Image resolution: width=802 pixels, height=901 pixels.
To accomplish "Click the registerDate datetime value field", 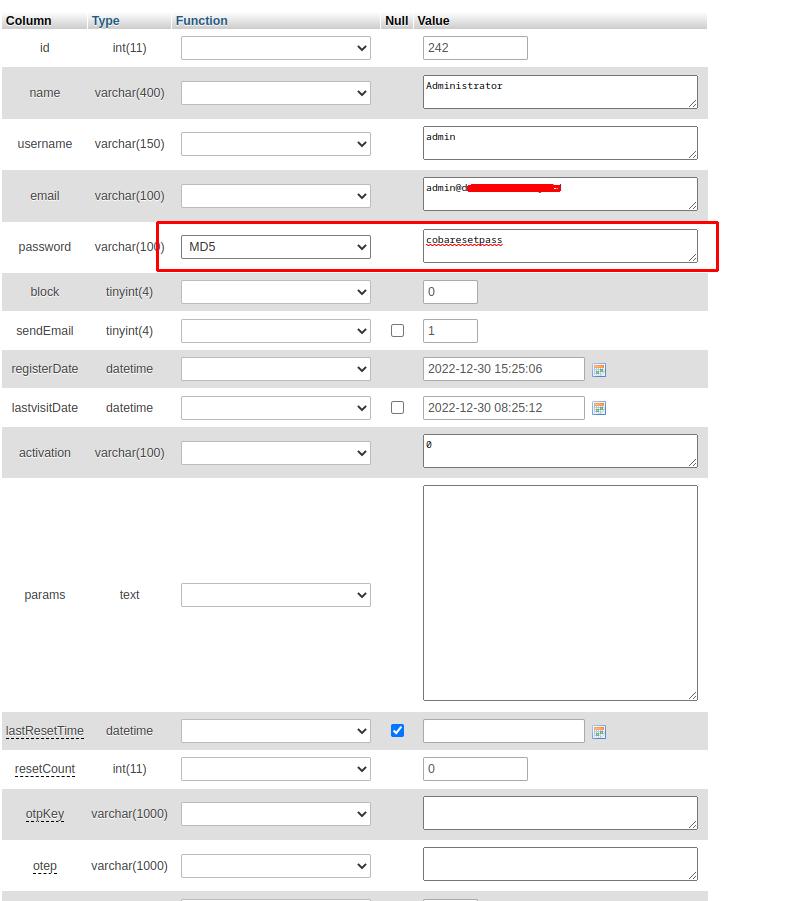I will coord(503,369).
